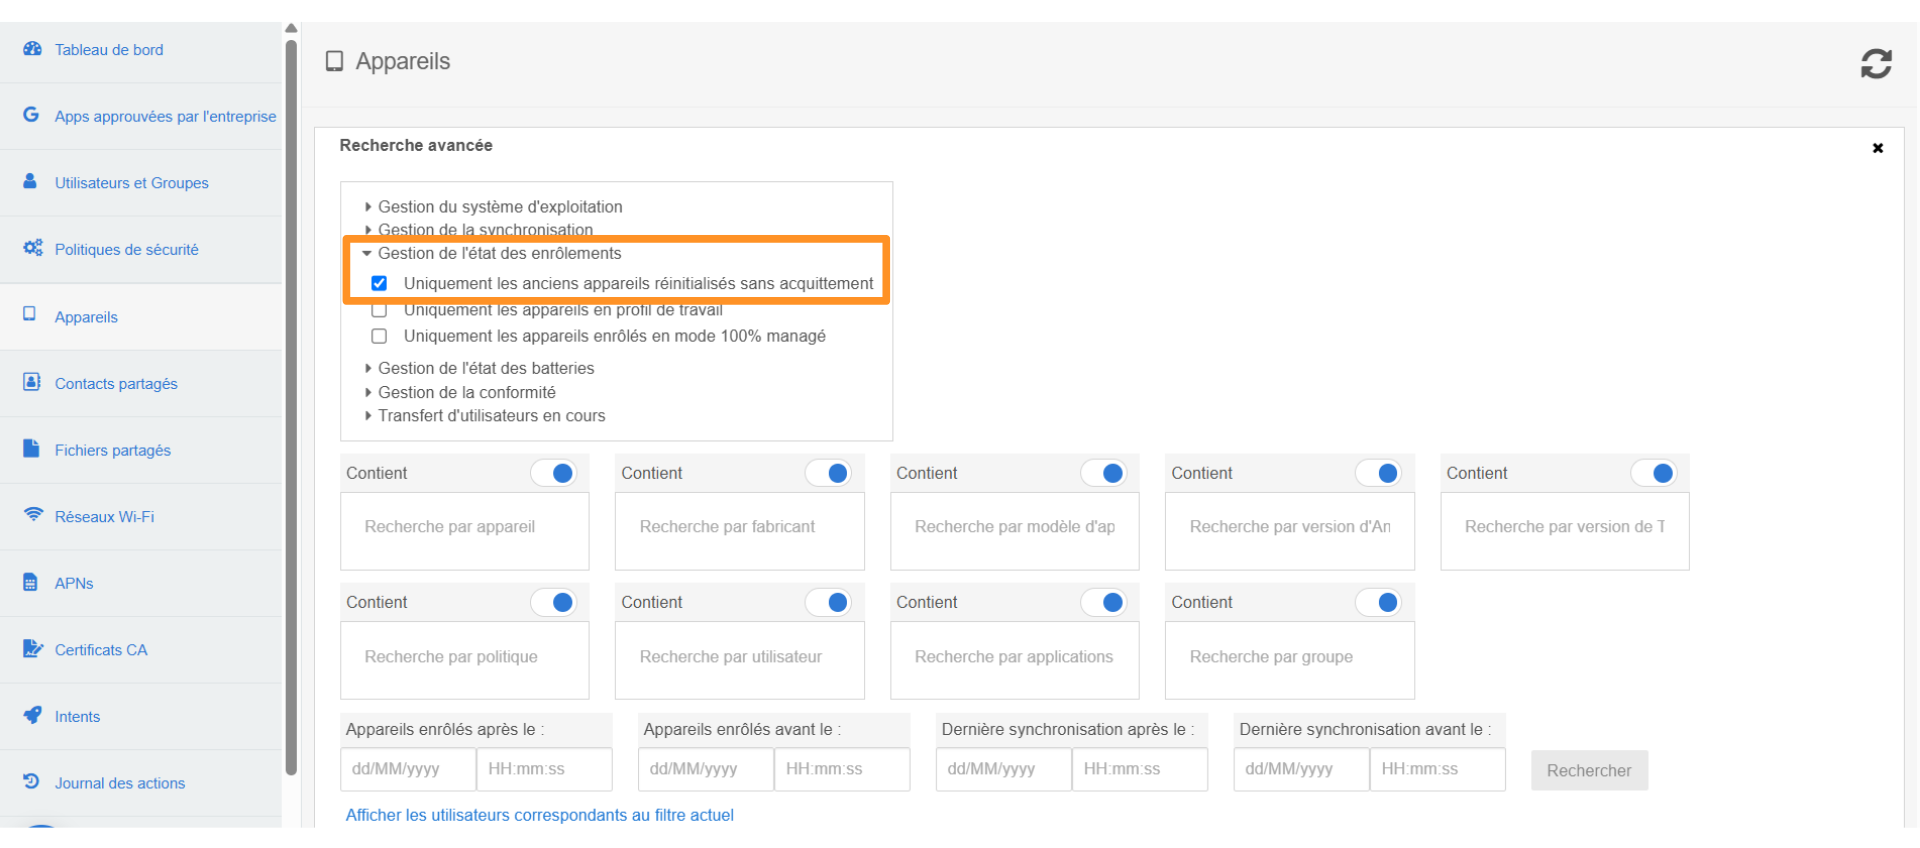
Task: Open link Afficher les utilisateurs correspondants
Action: click(539, 815)
